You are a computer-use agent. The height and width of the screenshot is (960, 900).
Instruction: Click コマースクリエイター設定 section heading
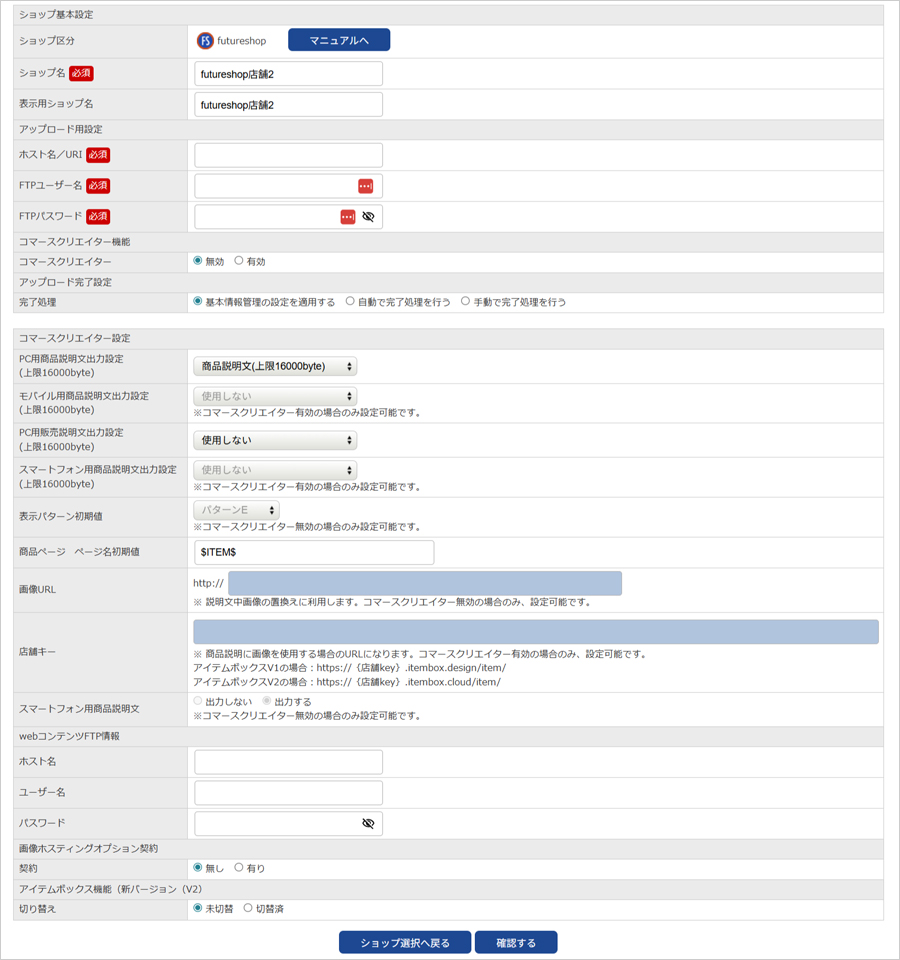coord(74,338)
